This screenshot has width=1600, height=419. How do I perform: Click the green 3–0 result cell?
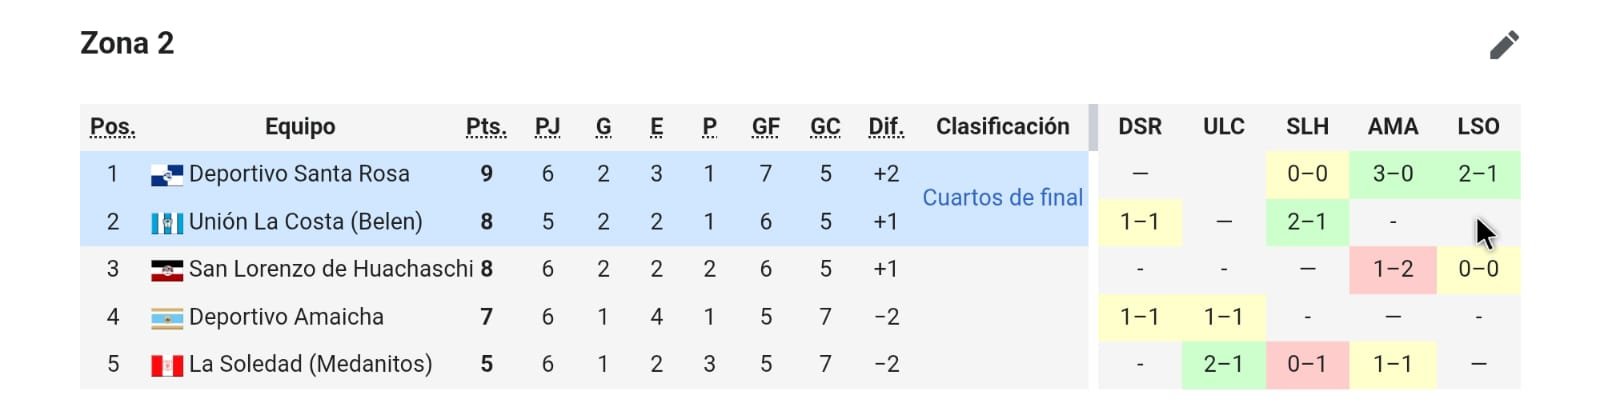pyautogui.click(x=1392, y=174)
